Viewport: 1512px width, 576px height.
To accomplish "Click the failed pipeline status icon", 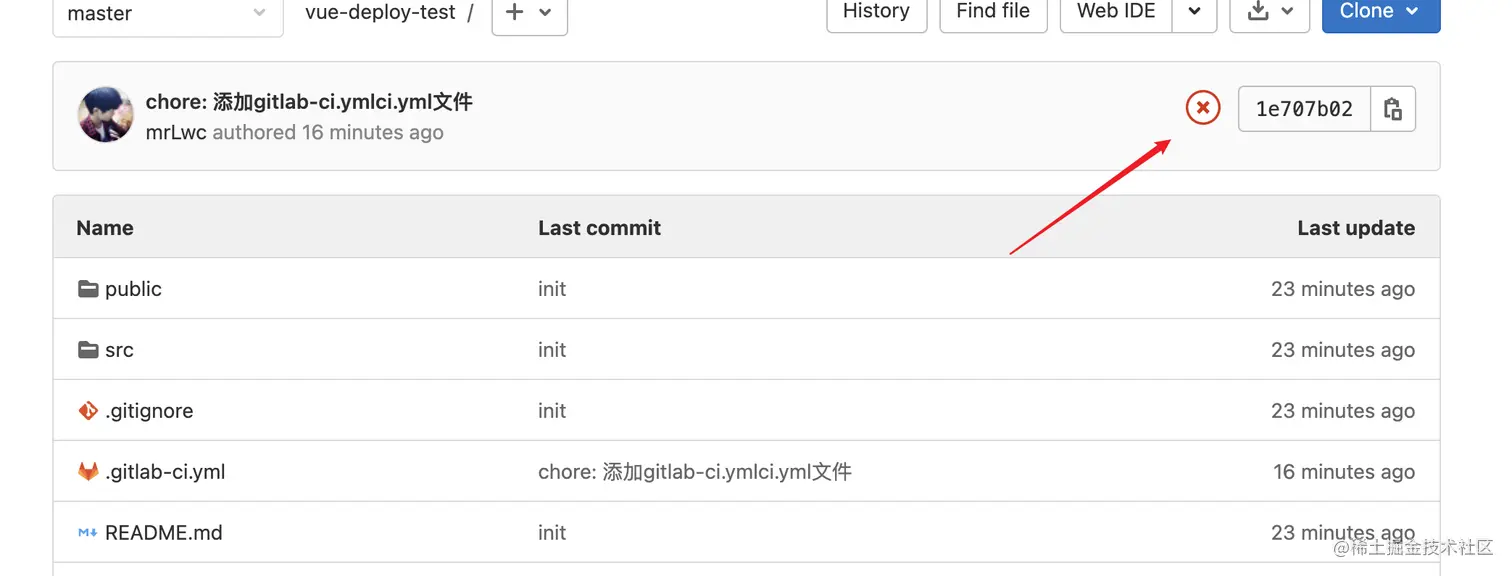I will coord(1203,107).
